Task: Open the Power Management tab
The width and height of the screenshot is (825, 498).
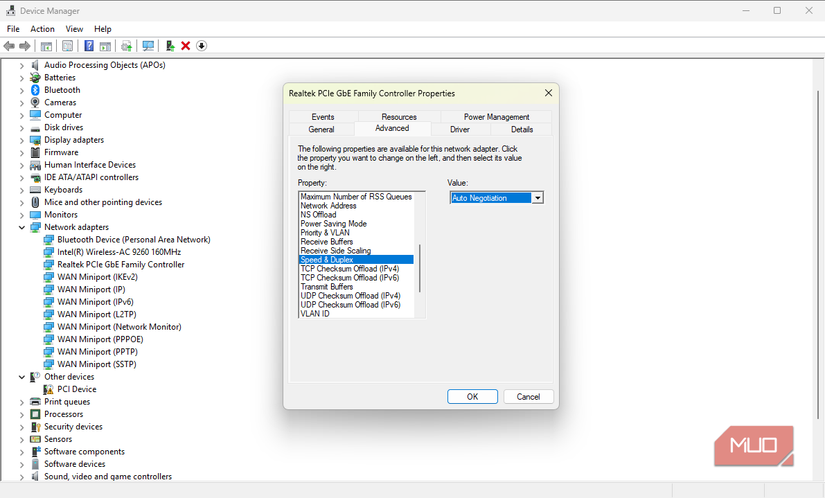Action: pos(496,117)
